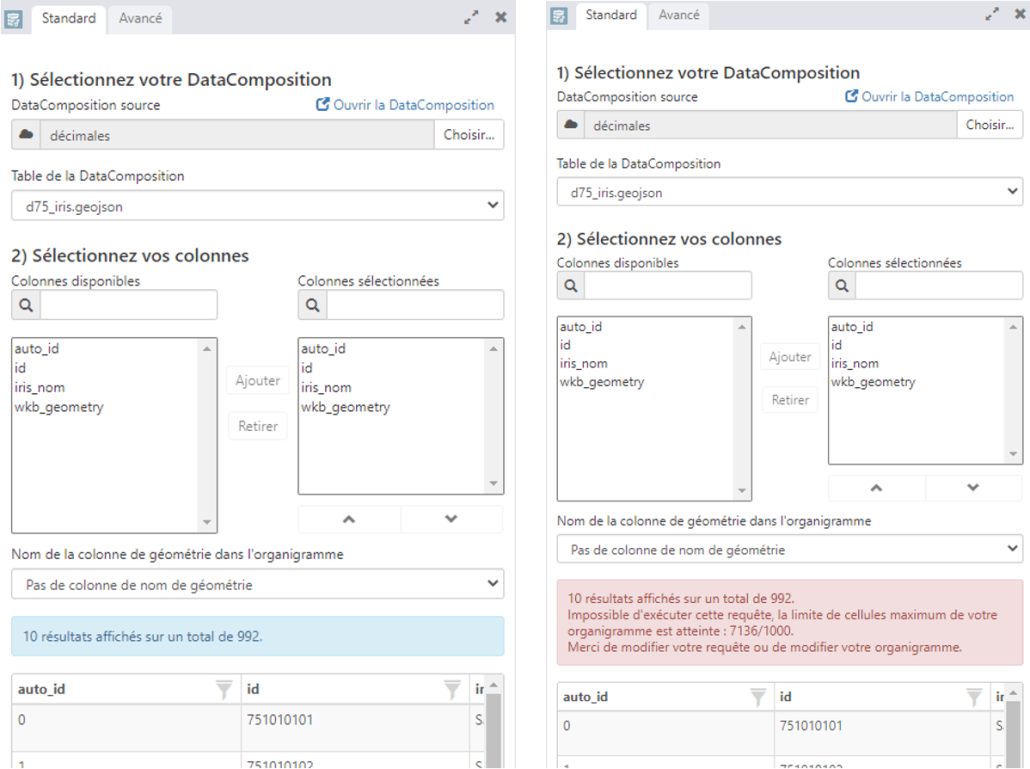Image resolution: width=1030 pixels, height=769 pixels.
Task: Select iris_nom in the left panel's Colonnes disponibles list
Action: click(39, 387)
